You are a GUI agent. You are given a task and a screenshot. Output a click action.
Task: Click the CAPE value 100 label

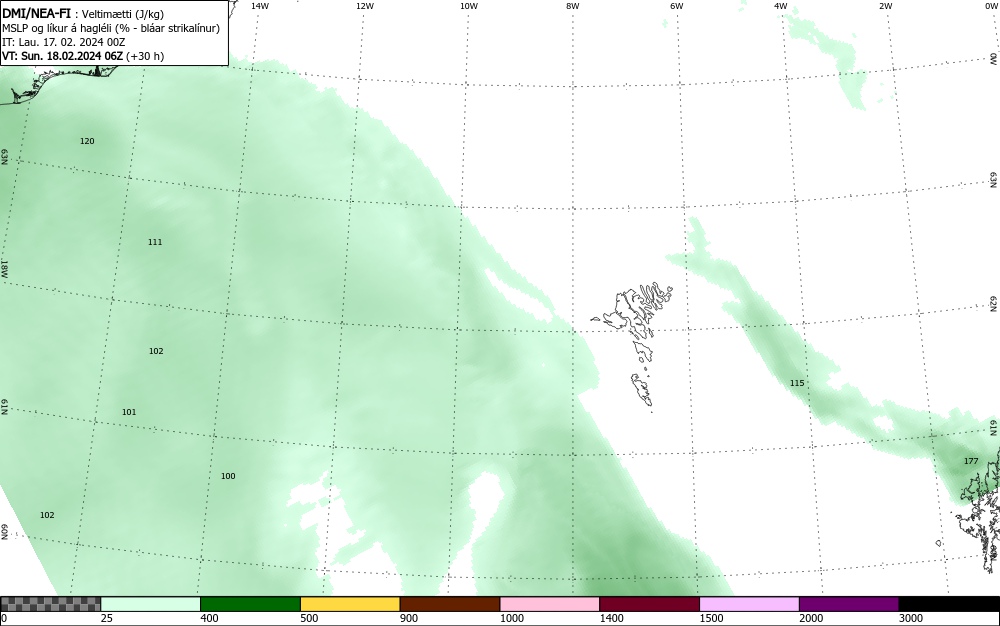(228, 476)
